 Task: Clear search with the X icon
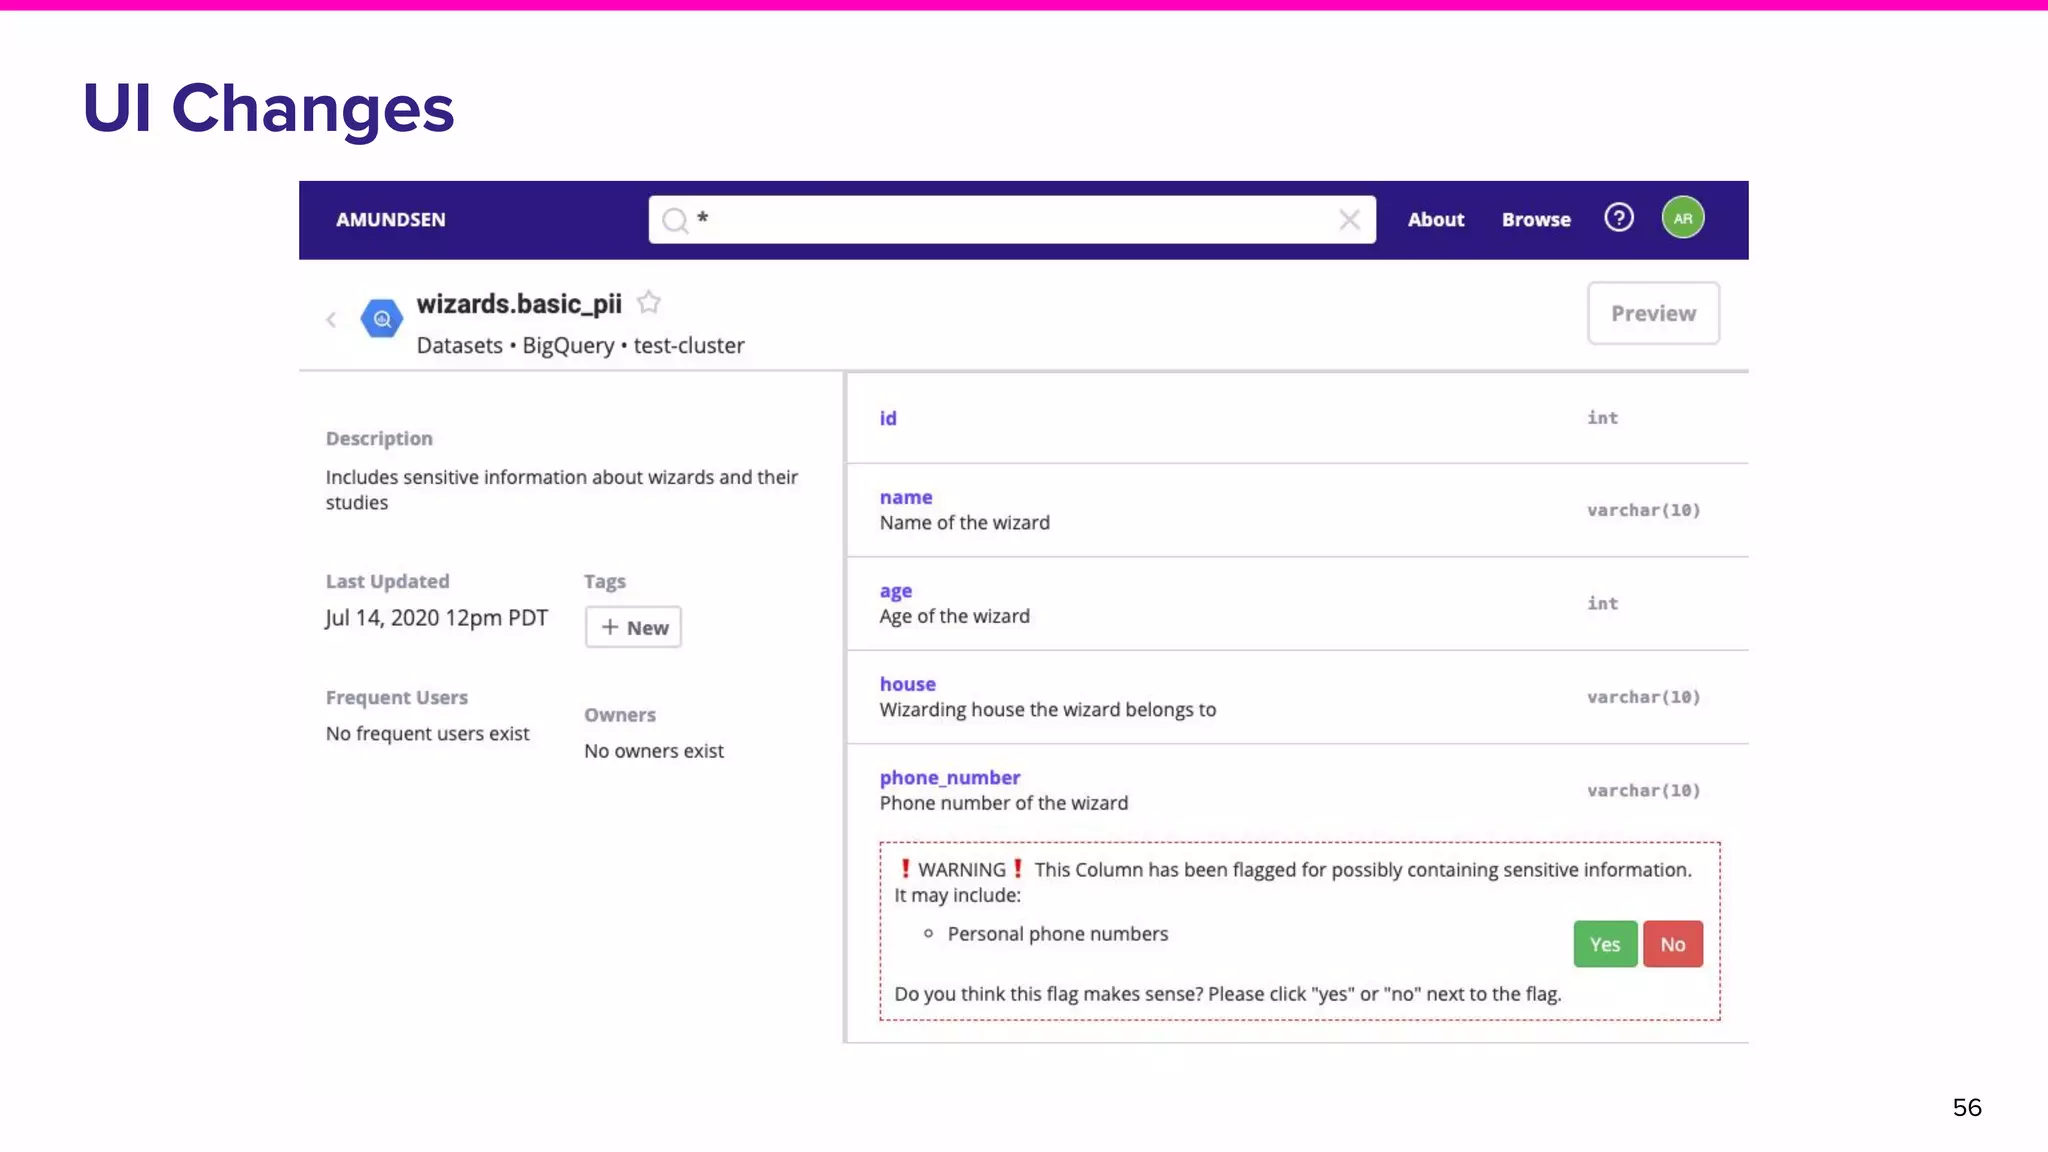click(x=1349, y=220)
